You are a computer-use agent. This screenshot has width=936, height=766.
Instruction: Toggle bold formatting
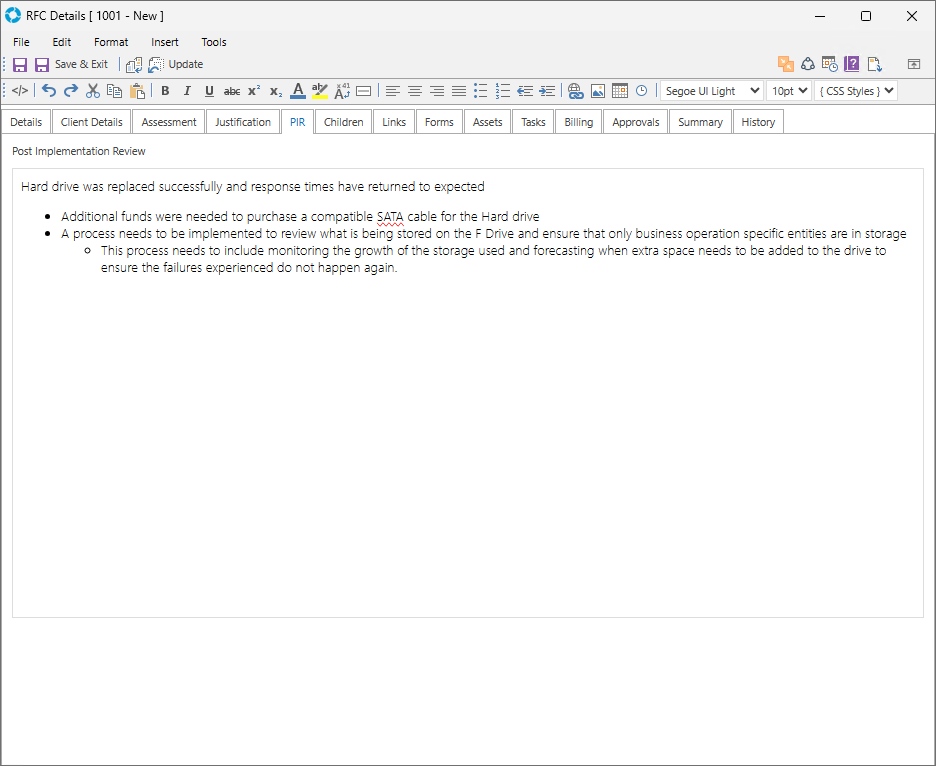[x=165, y=91]
